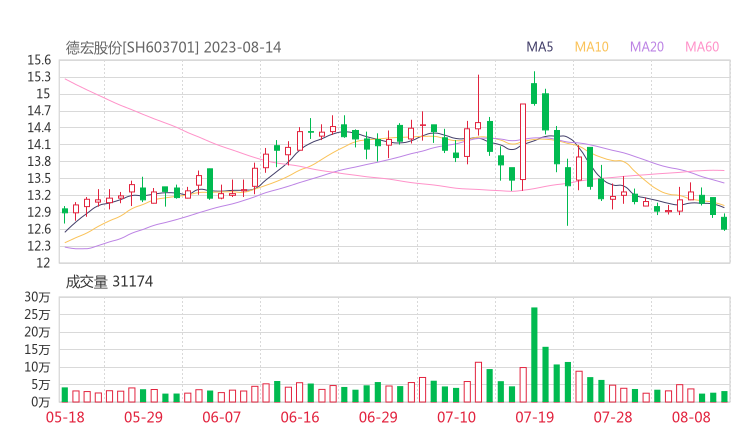
Task: Click the 05-29 date label
Action: coord(143,417)
